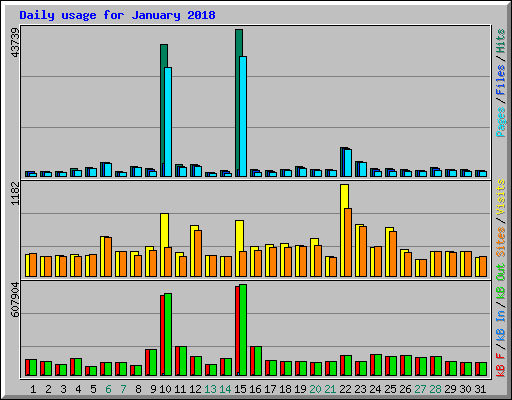Select the cyan Pages bar for day 15

tap(243, 116)
